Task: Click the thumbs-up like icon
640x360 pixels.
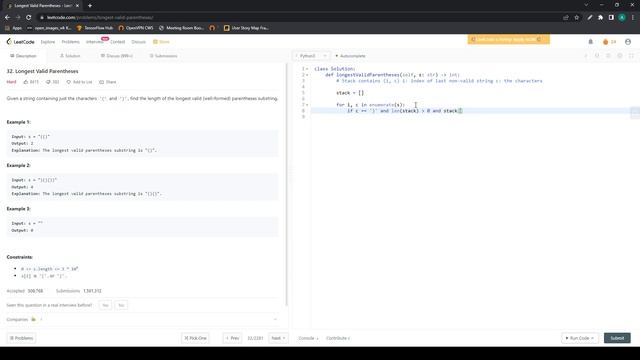Action: pos(26,82)
